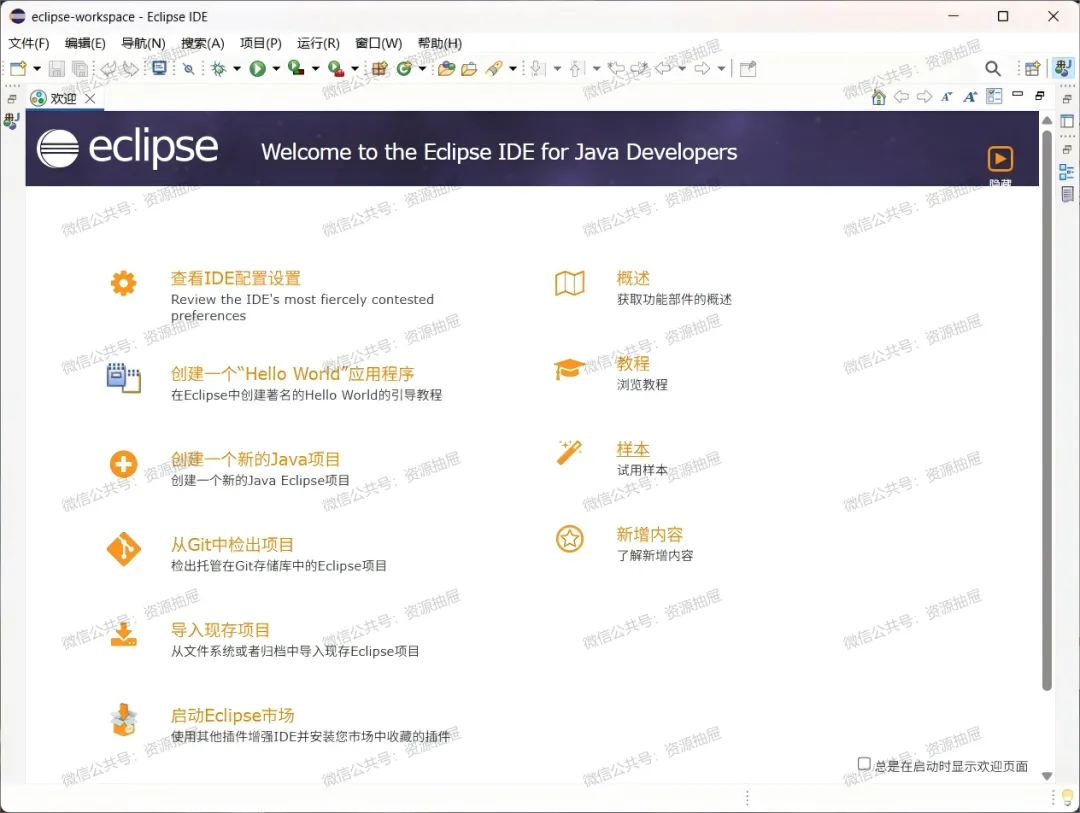Expand the New wizard dropdown arrow

click(x=37, y=68)
